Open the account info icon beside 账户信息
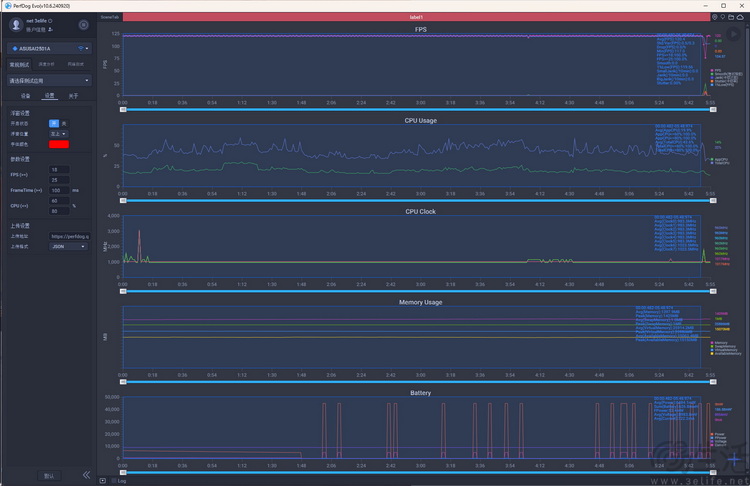 (x=50, y=30)
